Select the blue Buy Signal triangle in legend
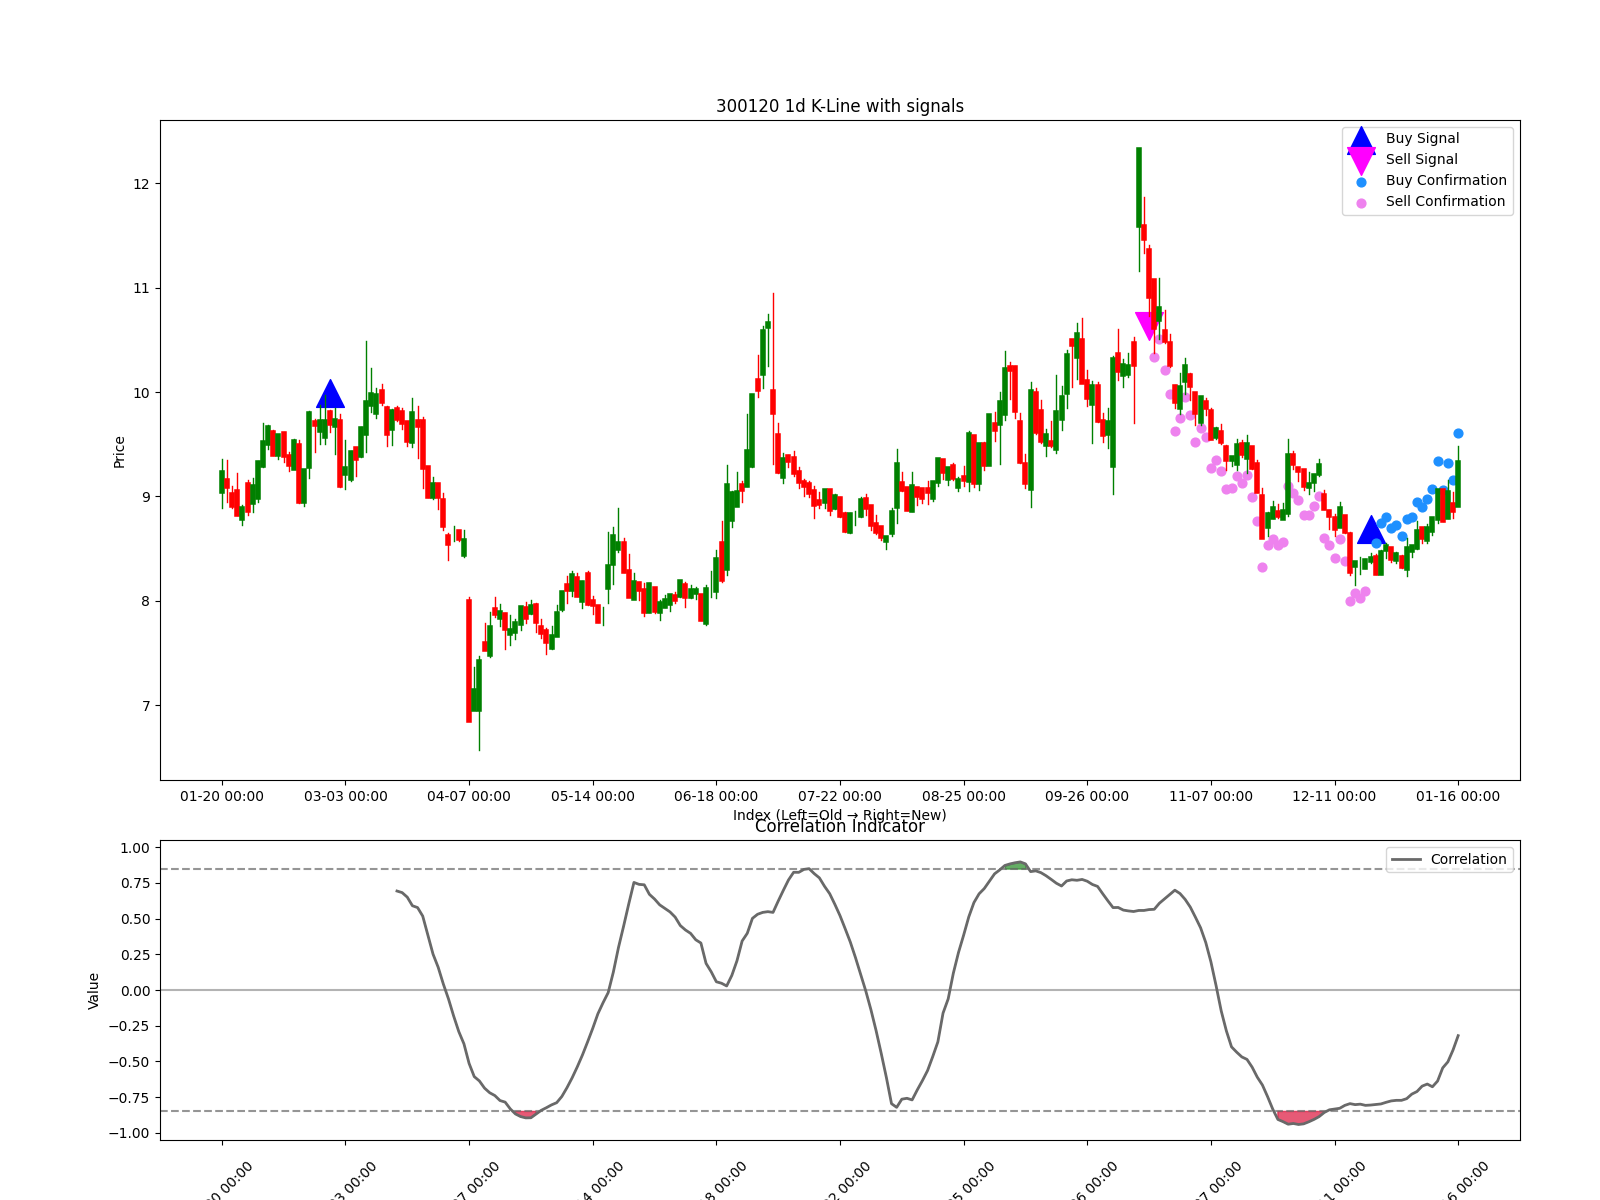1600x1200 pixels. click(1360, 138)
